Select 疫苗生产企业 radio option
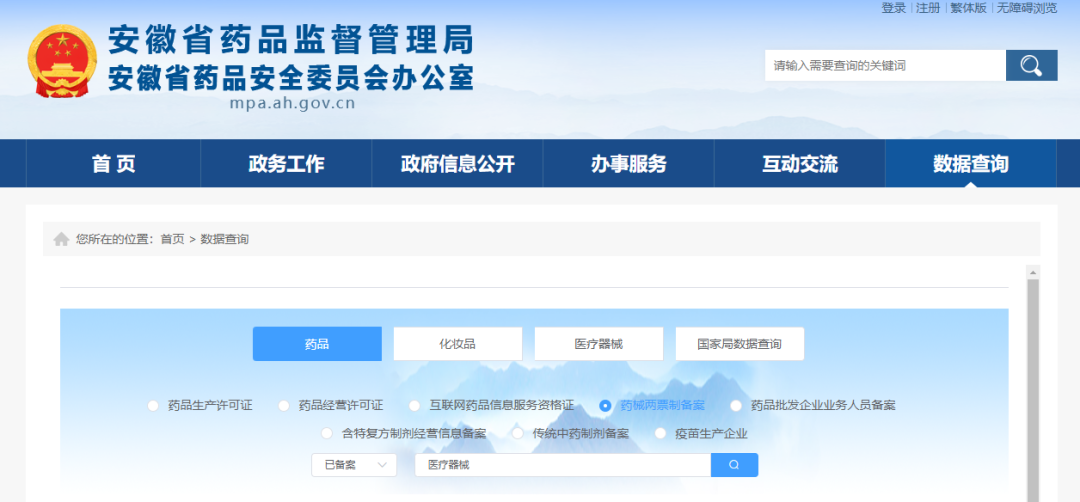The width and height of the screenshot is (1080, 502). tap(661, 434)
